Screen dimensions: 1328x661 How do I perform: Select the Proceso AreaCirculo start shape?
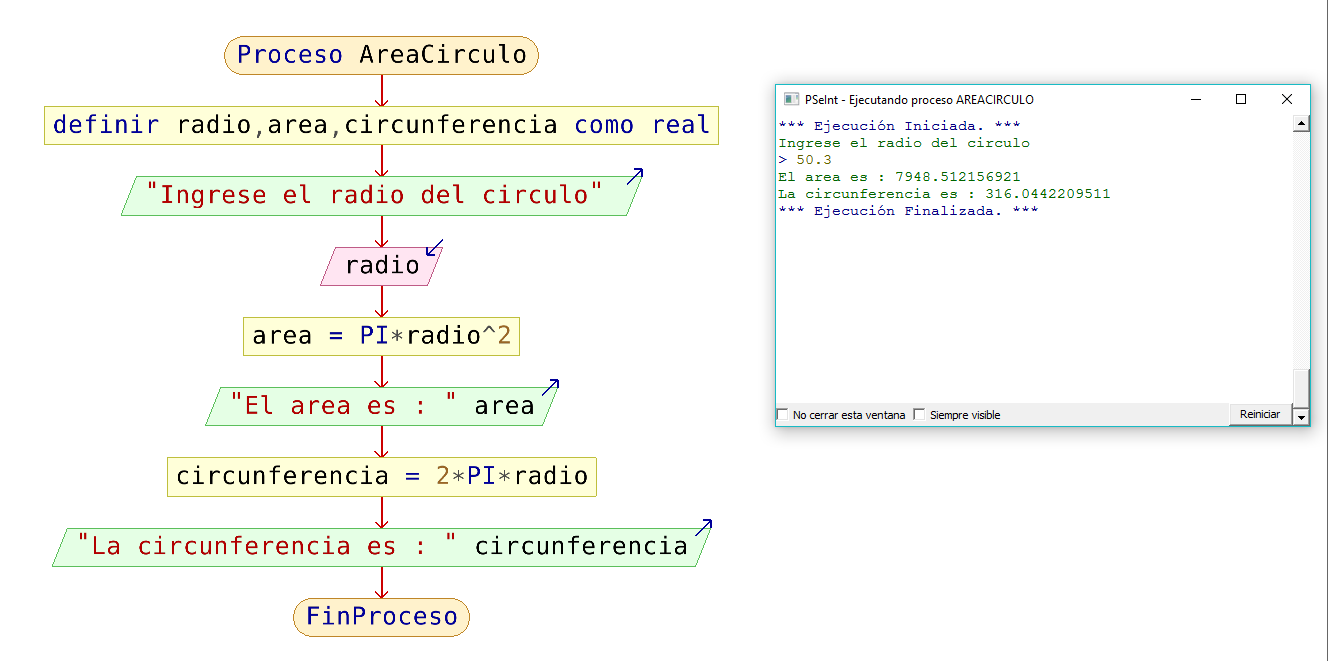(381, 55)
